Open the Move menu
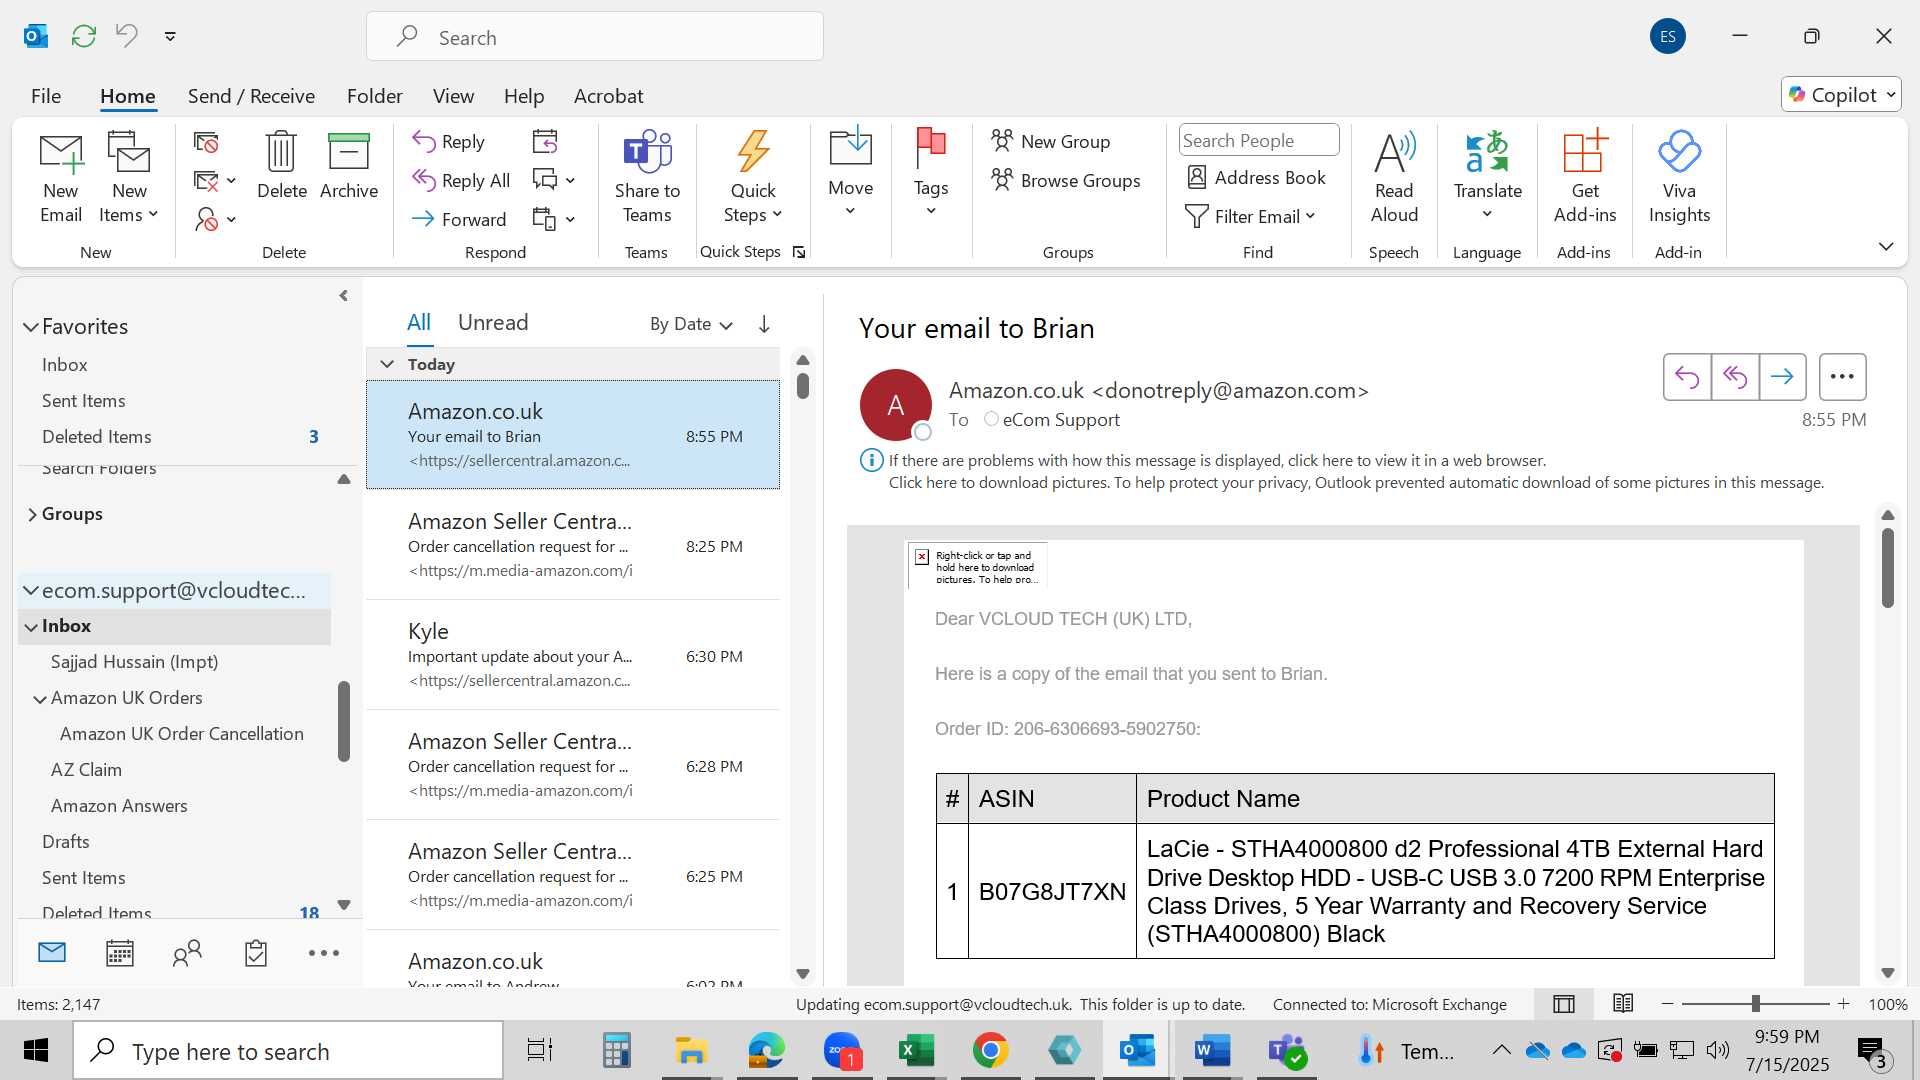Viewport: 1920px width, 1080px height. tap(850, 172)
